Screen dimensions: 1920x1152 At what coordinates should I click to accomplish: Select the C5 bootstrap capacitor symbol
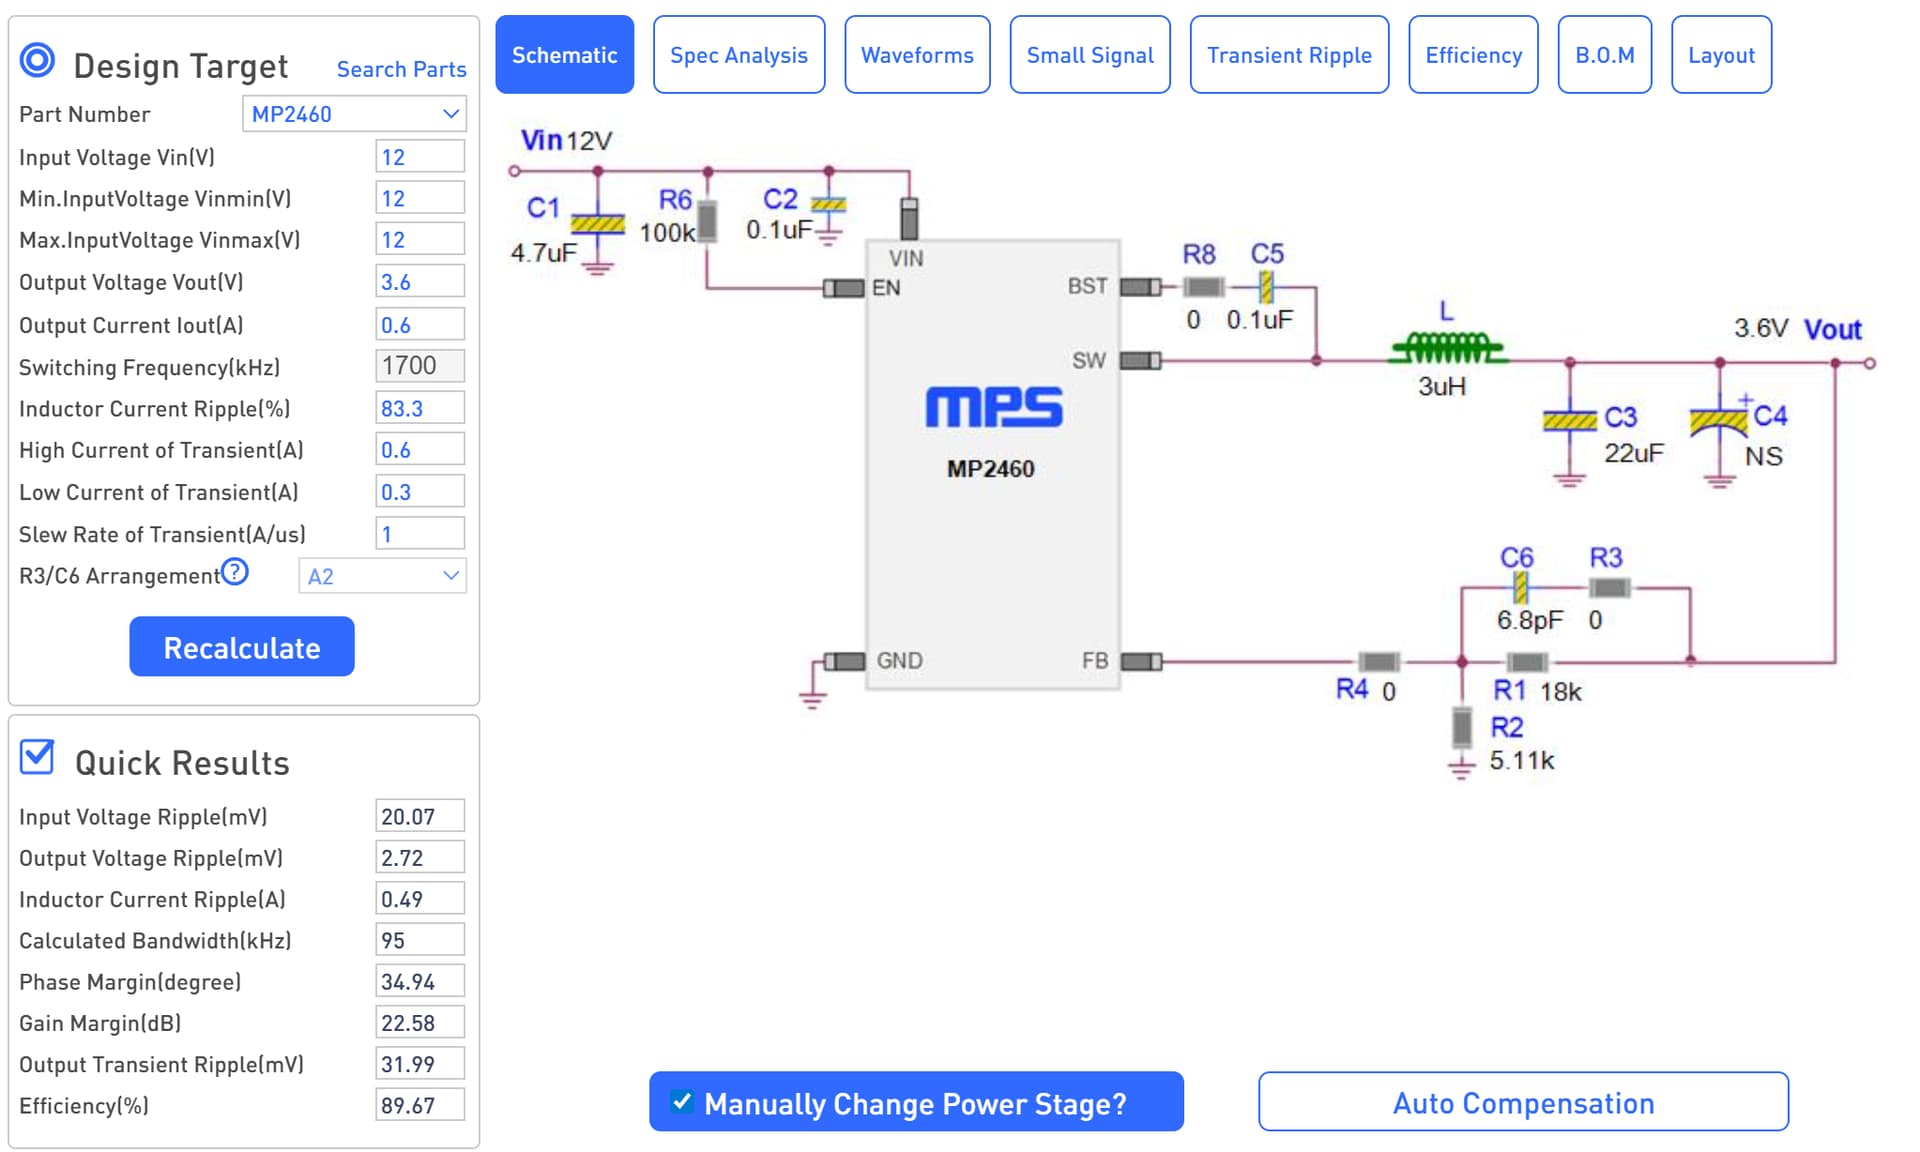tap(1266, 288)
